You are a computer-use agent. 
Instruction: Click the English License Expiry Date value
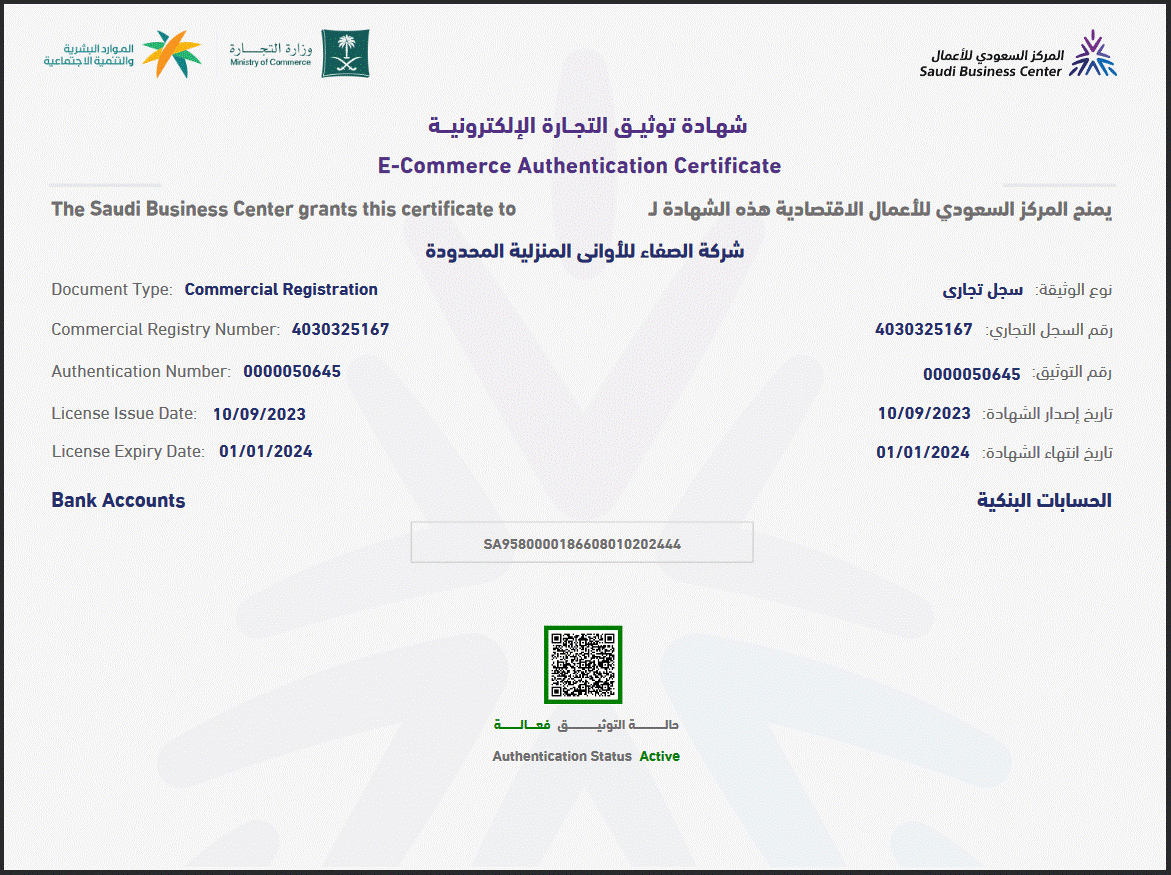coord(266,452)
